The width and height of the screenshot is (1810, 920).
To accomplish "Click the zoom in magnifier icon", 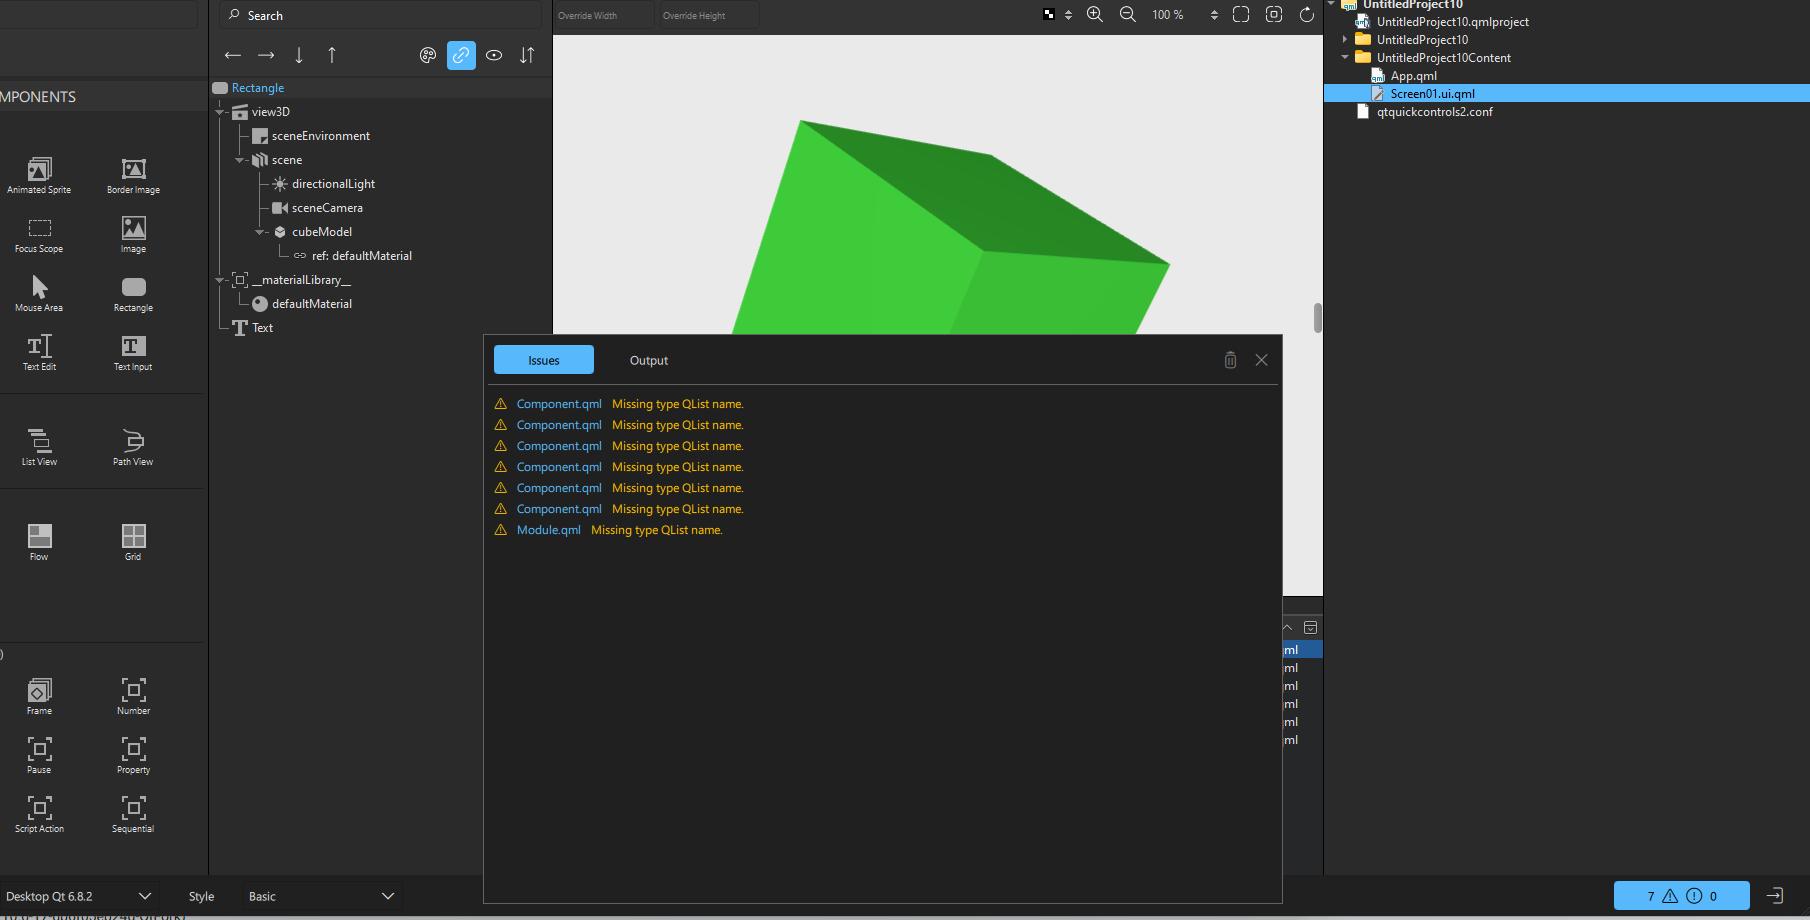I will tap(1095, 14).
